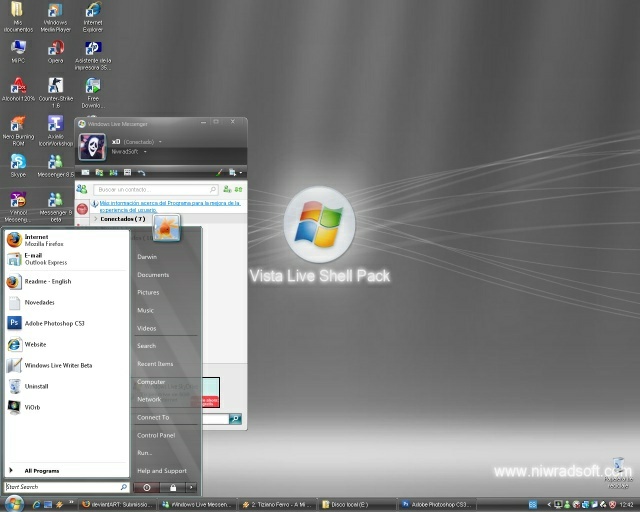Launch Adobe Photoshop CS3 from Start menu
Image resolution: width=640 pixels, height=512 pixels.
pyautogui.click(x=67, y=323)
